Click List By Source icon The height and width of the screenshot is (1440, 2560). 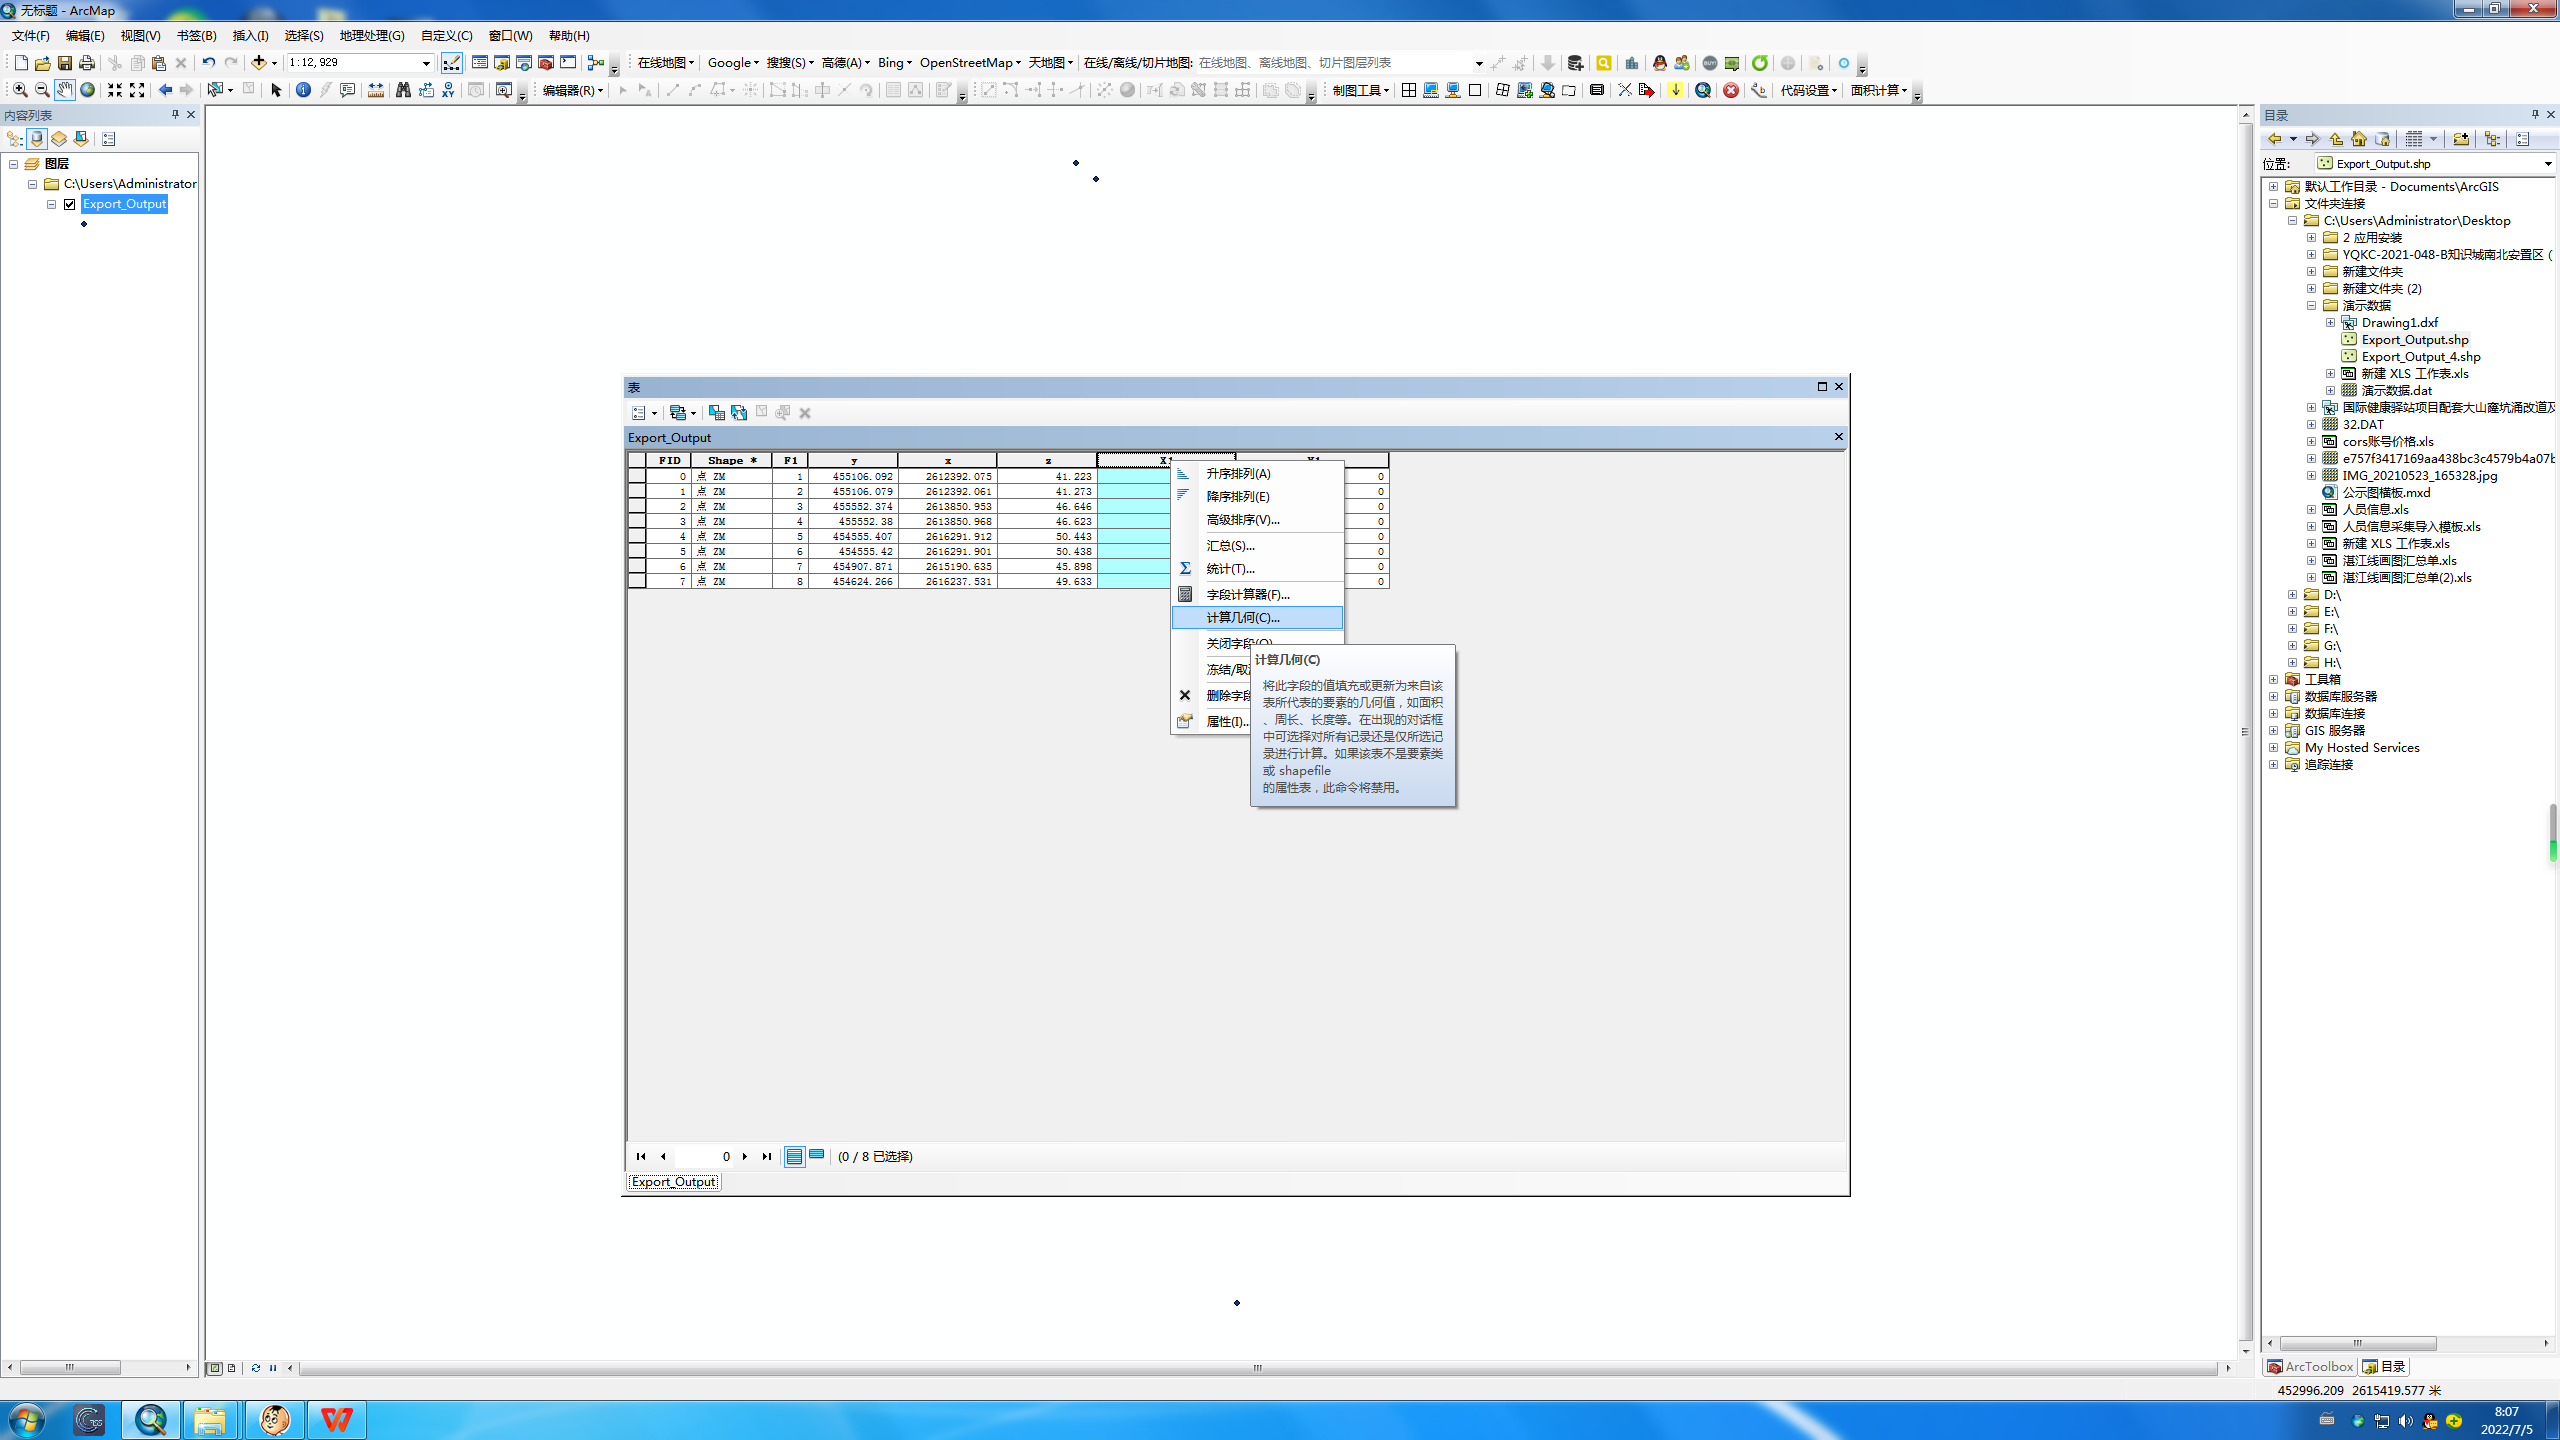(x=37, y=139)
